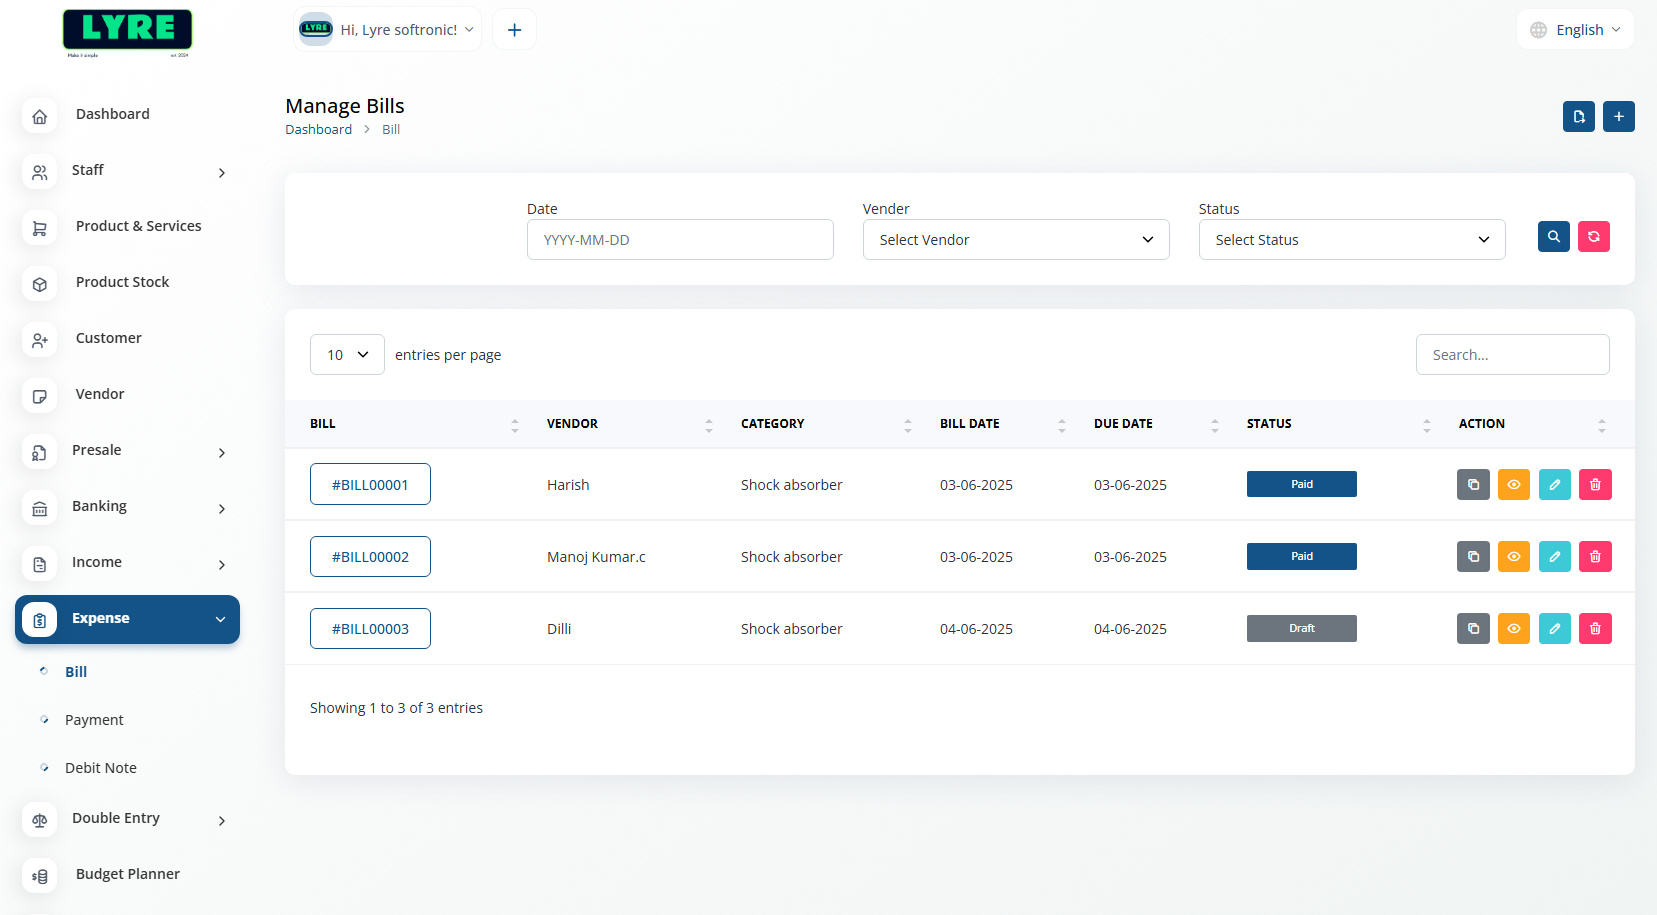The height and width of the screenshot is (915, 1657).
Task: Open the #BILL00002 bill link
Action: [x=370, y=557]
